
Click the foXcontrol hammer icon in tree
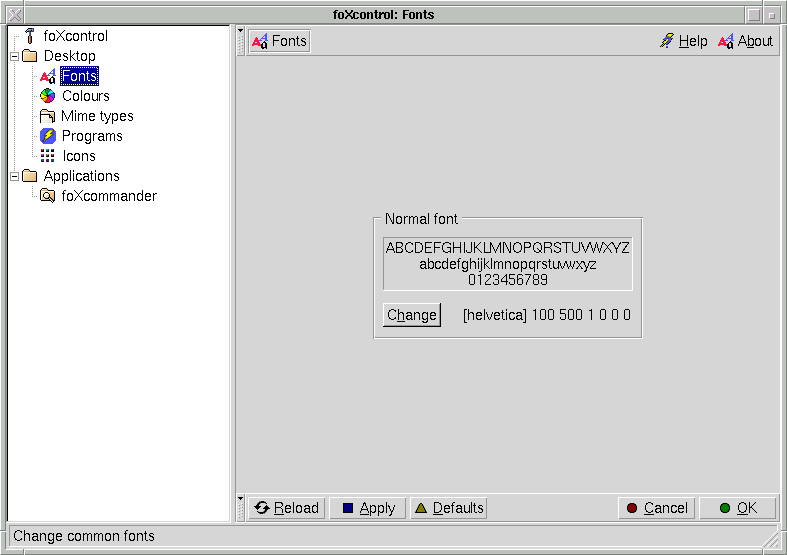click(x=30, y=36)
